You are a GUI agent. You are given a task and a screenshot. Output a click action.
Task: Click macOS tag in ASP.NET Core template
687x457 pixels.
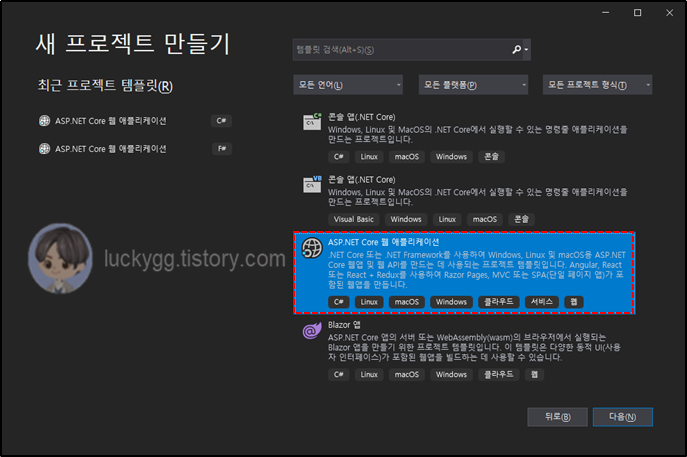click(407, 301)
